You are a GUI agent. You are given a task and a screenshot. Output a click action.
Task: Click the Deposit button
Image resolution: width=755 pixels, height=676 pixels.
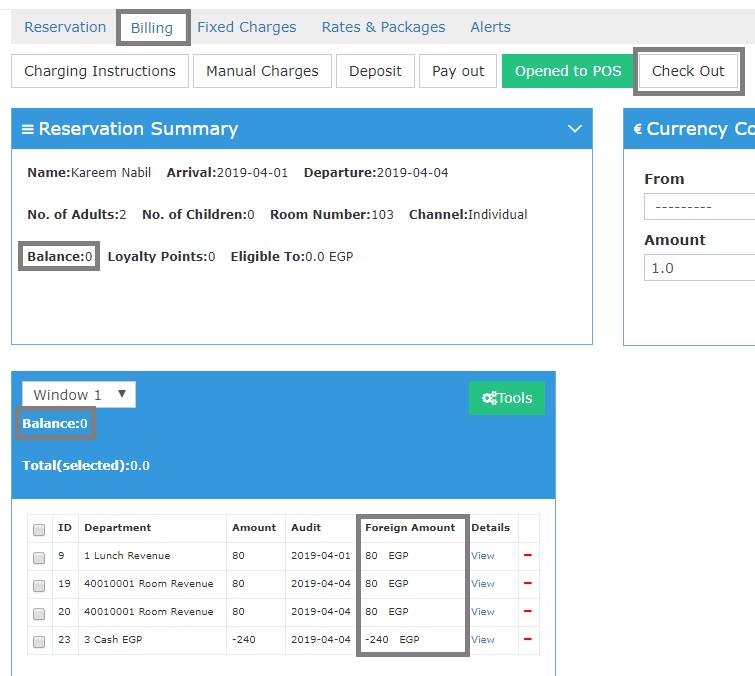pos(375,71)
